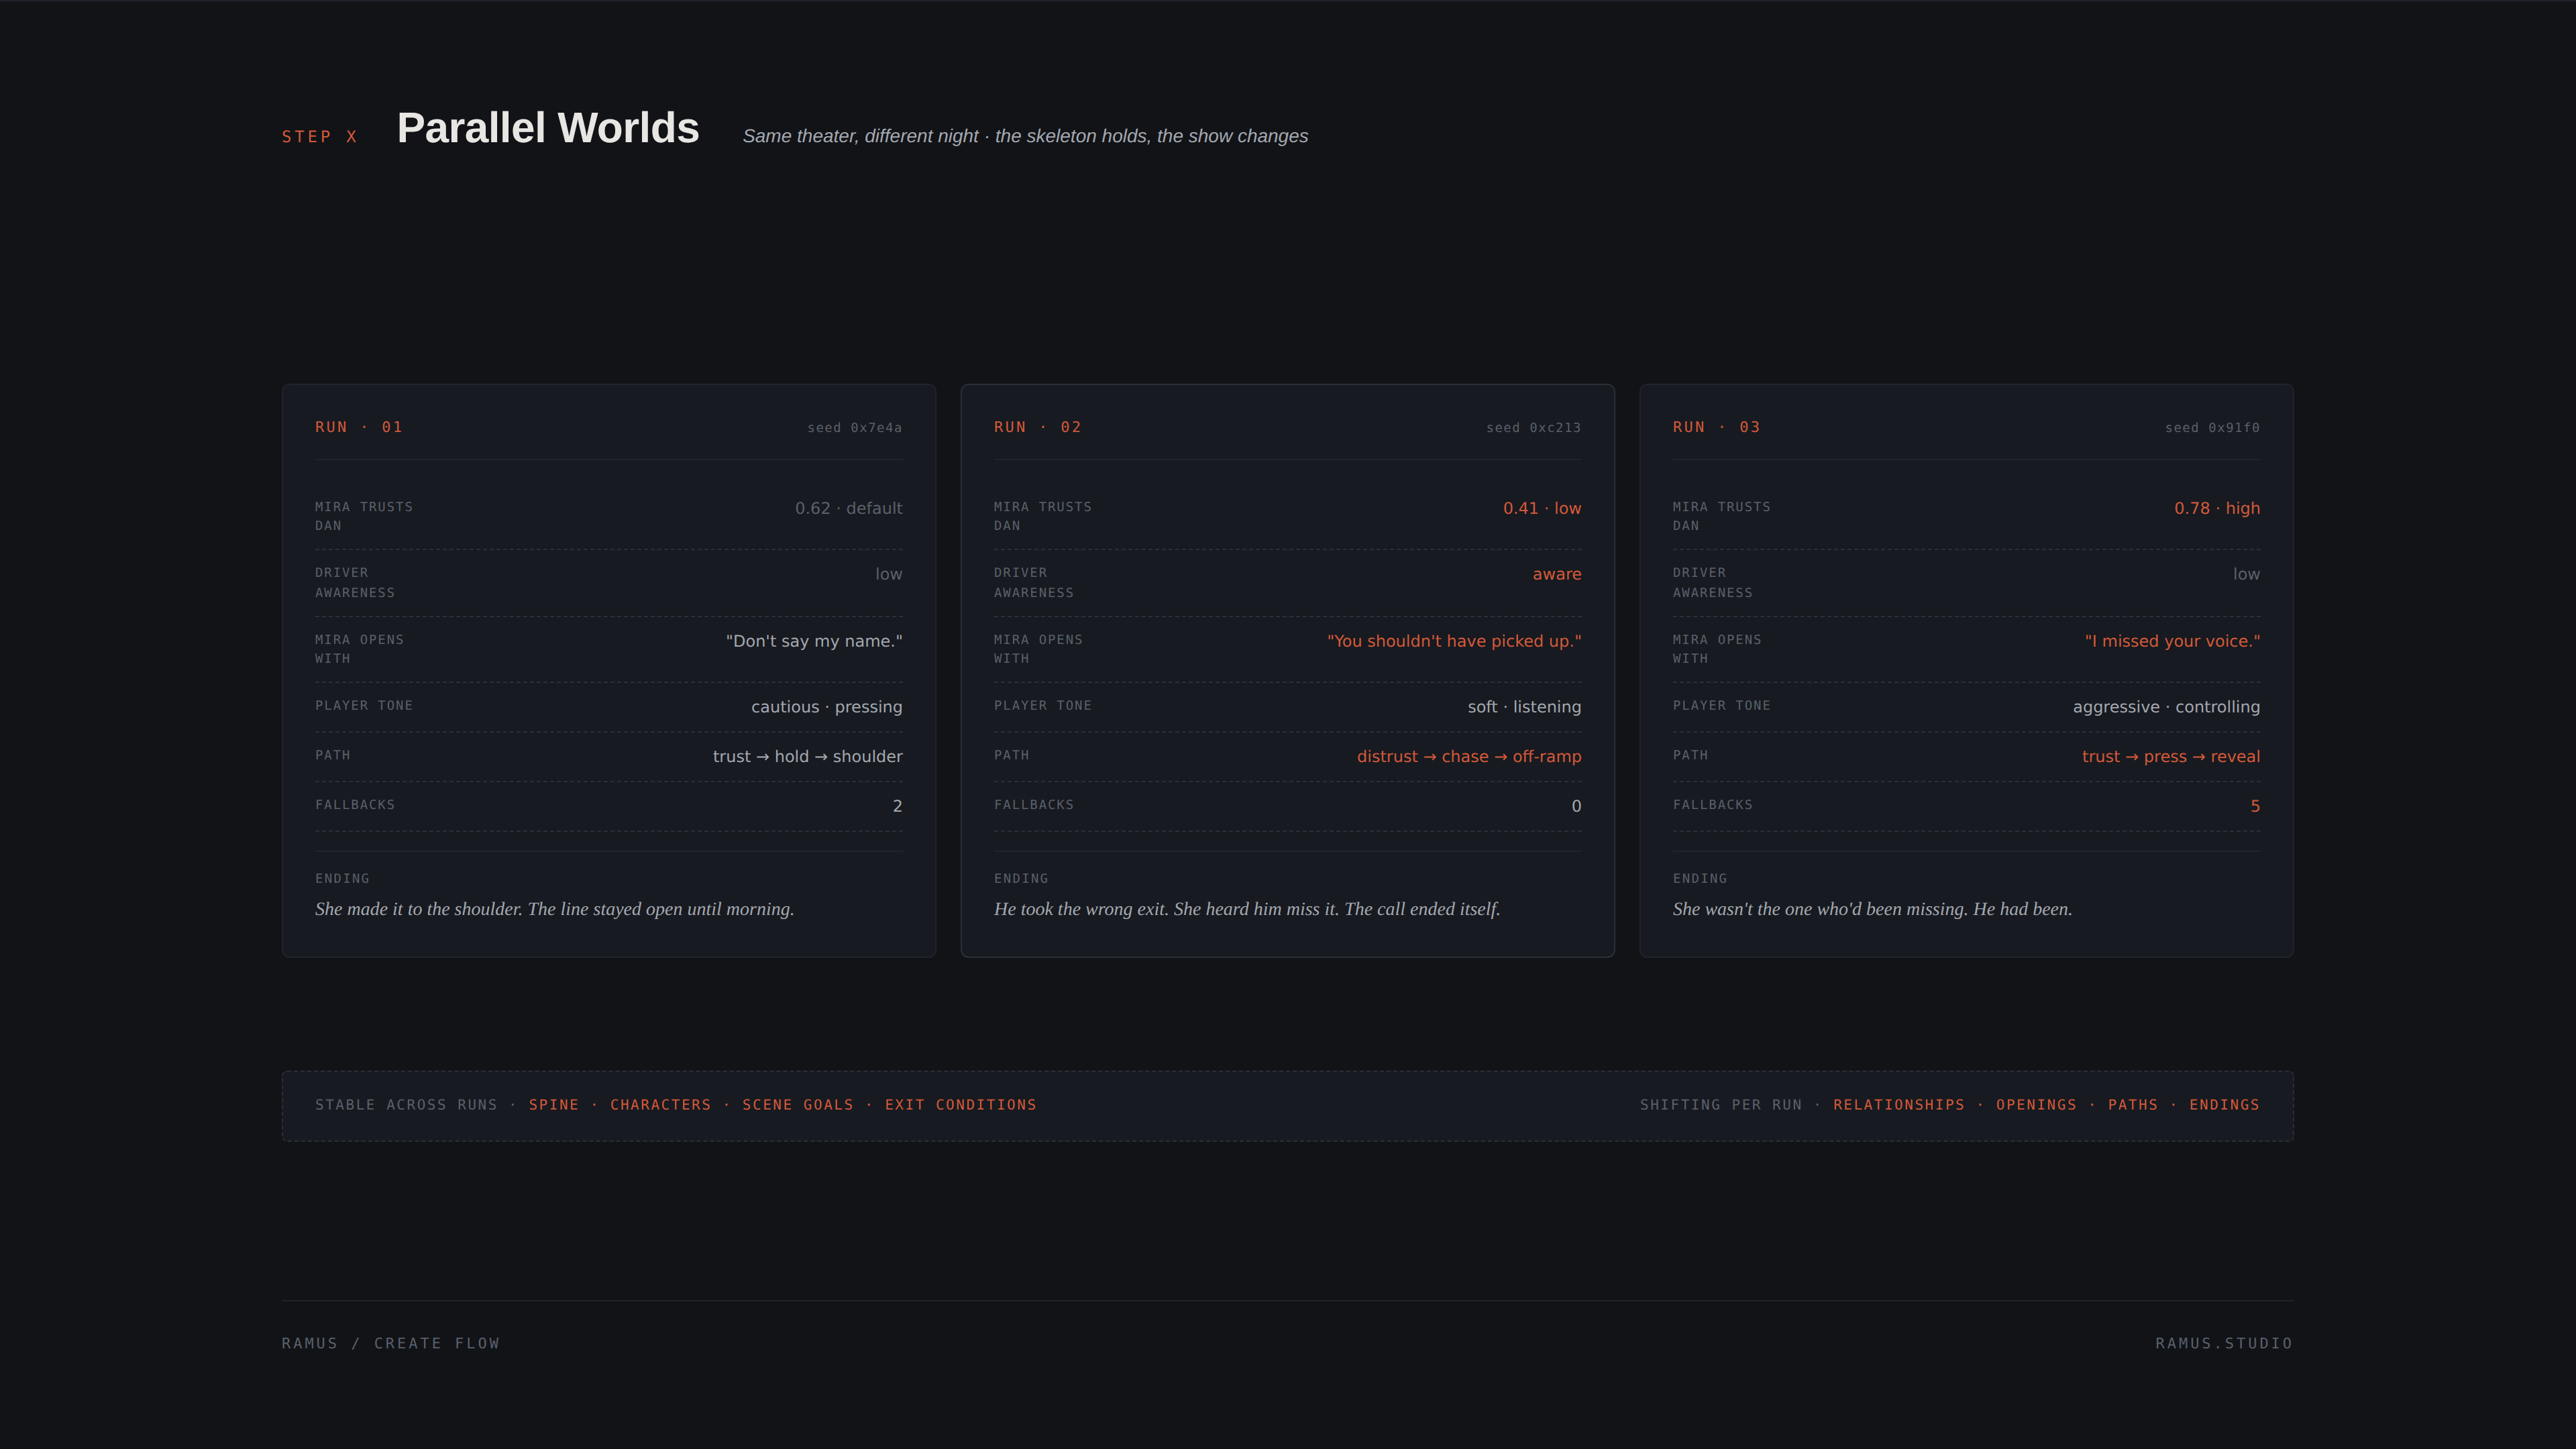Click path 'trust → hold → shoulder'
This screenshot has height=1449, width=2576.
coord(808,757)
